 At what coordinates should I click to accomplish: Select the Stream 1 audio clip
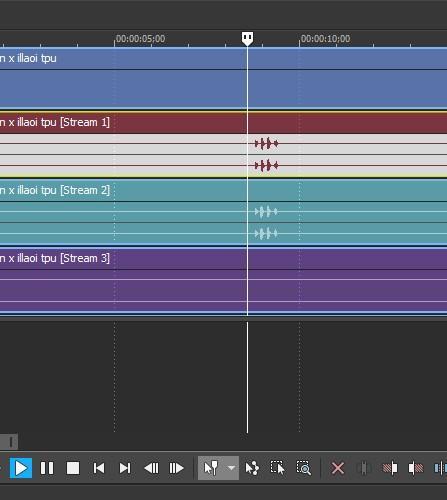(x=223, y=144)
